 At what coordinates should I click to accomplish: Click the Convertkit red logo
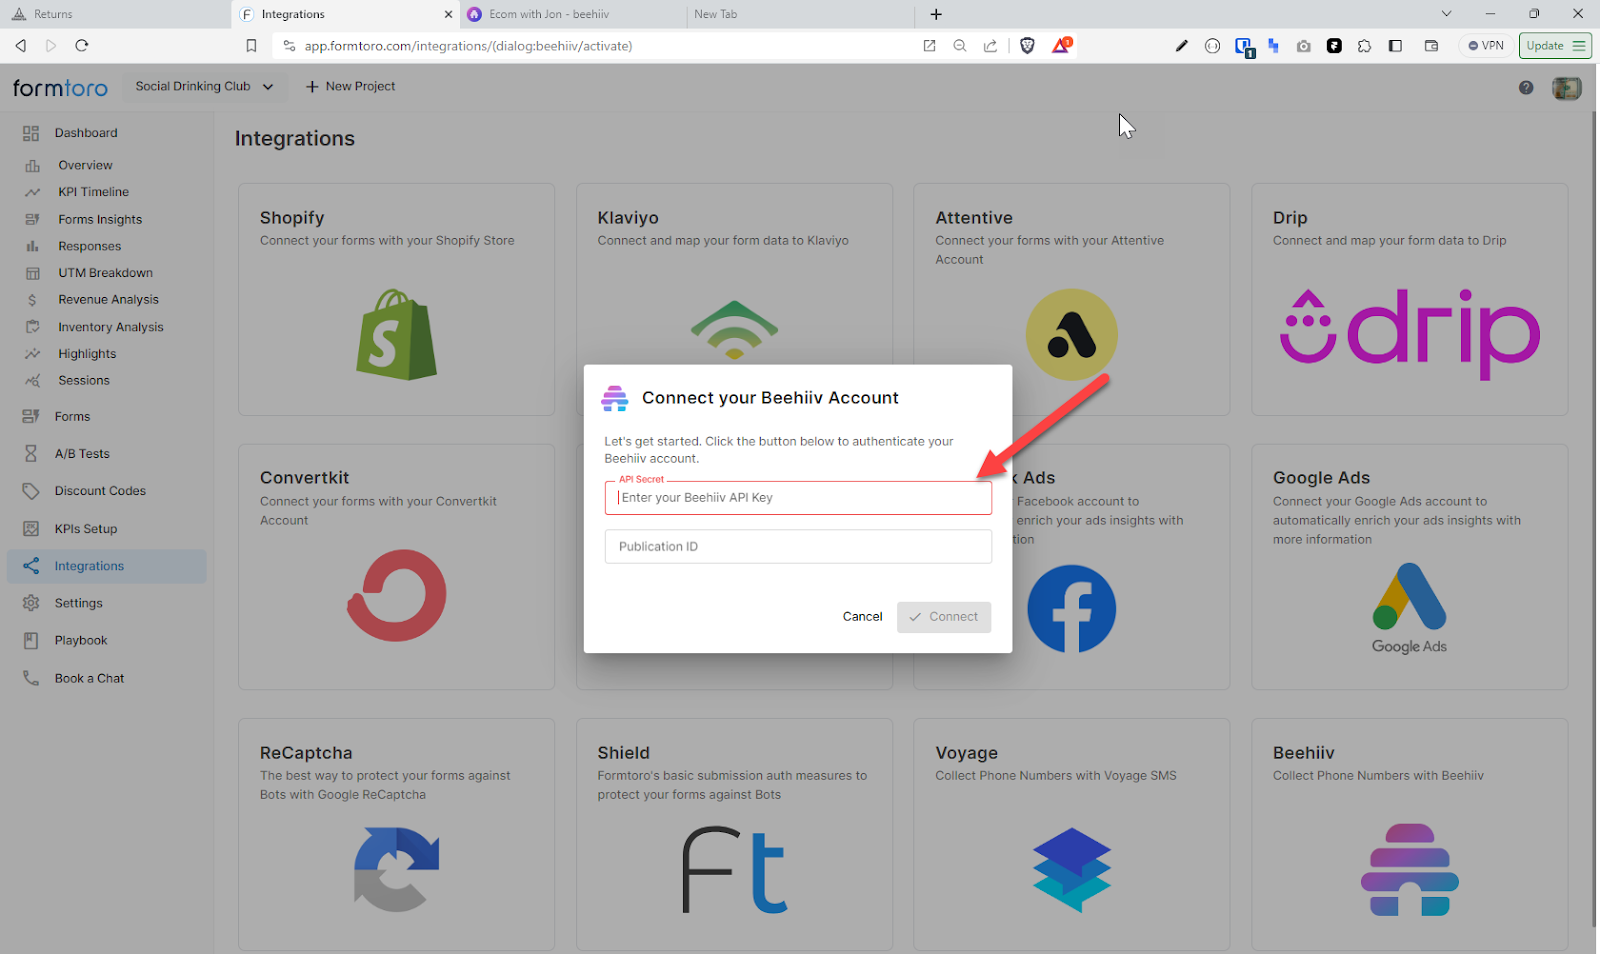click(x=396, y=596)
